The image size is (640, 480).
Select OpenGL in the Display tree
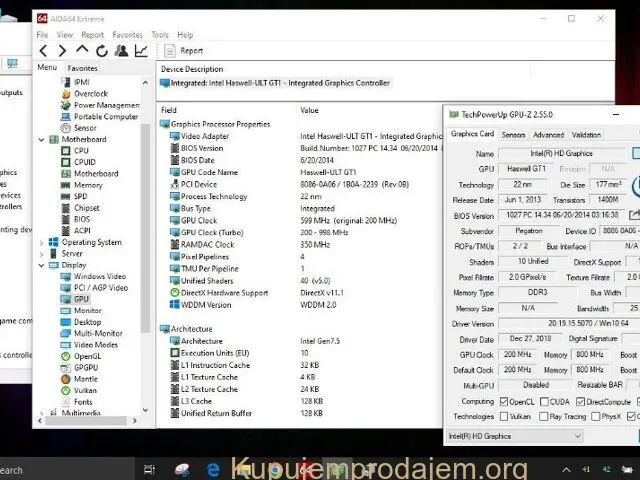tap(87, 356)
